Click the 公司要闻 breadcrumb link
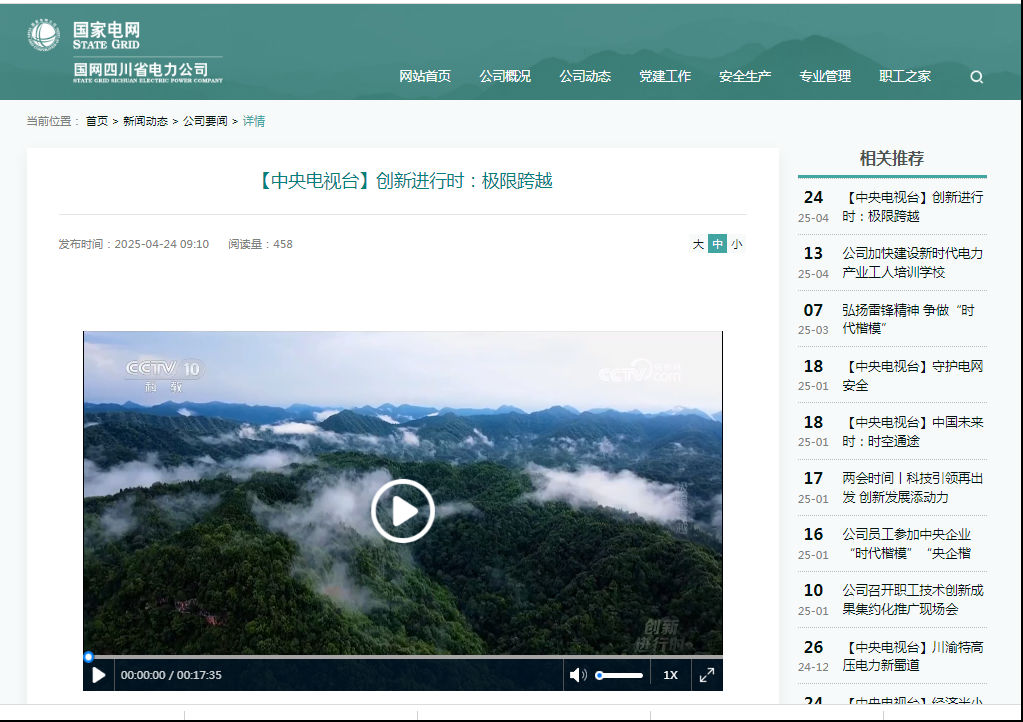 [205, 121]
